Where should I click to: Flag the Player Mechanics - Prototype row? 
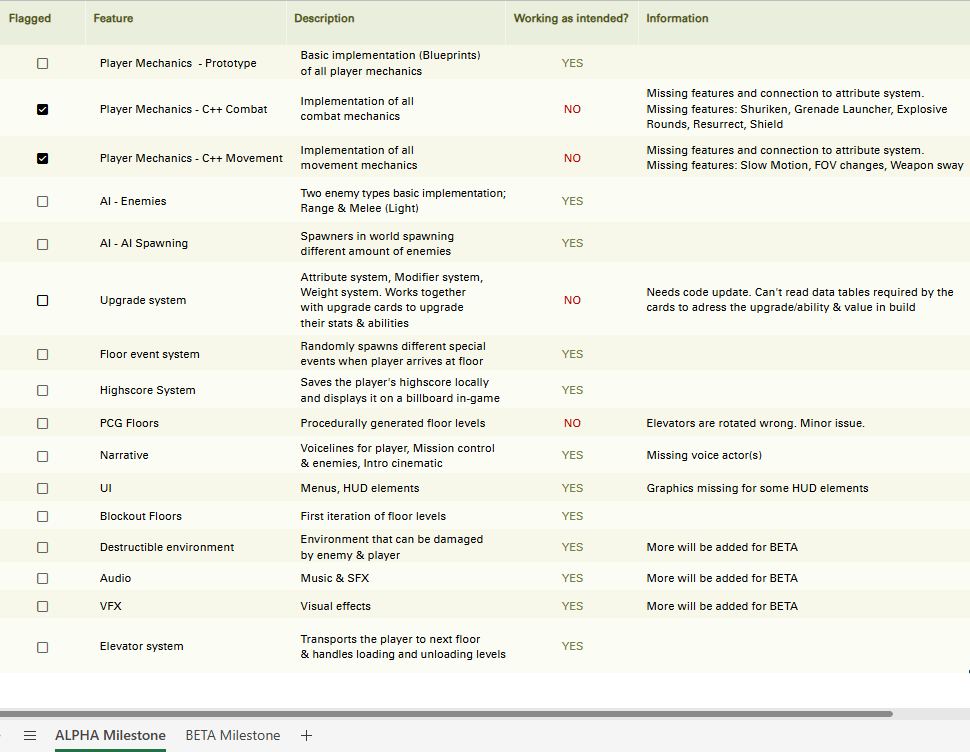pos(42,63)
